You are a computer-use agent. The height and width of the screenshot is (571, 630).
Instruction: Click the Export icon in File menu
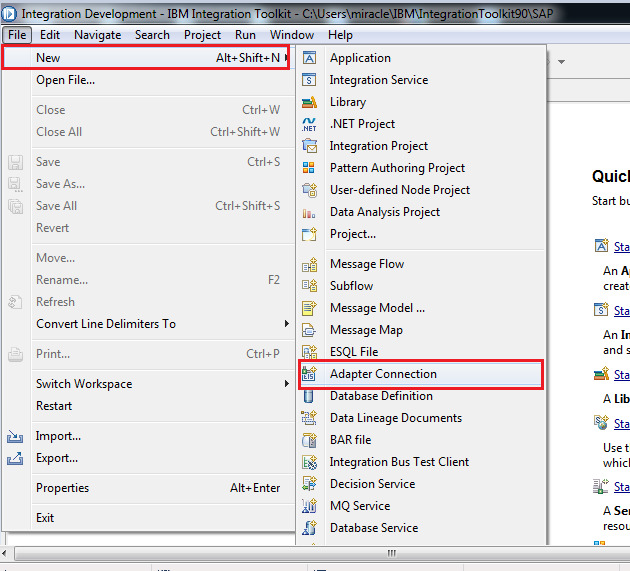click(15, 458)
